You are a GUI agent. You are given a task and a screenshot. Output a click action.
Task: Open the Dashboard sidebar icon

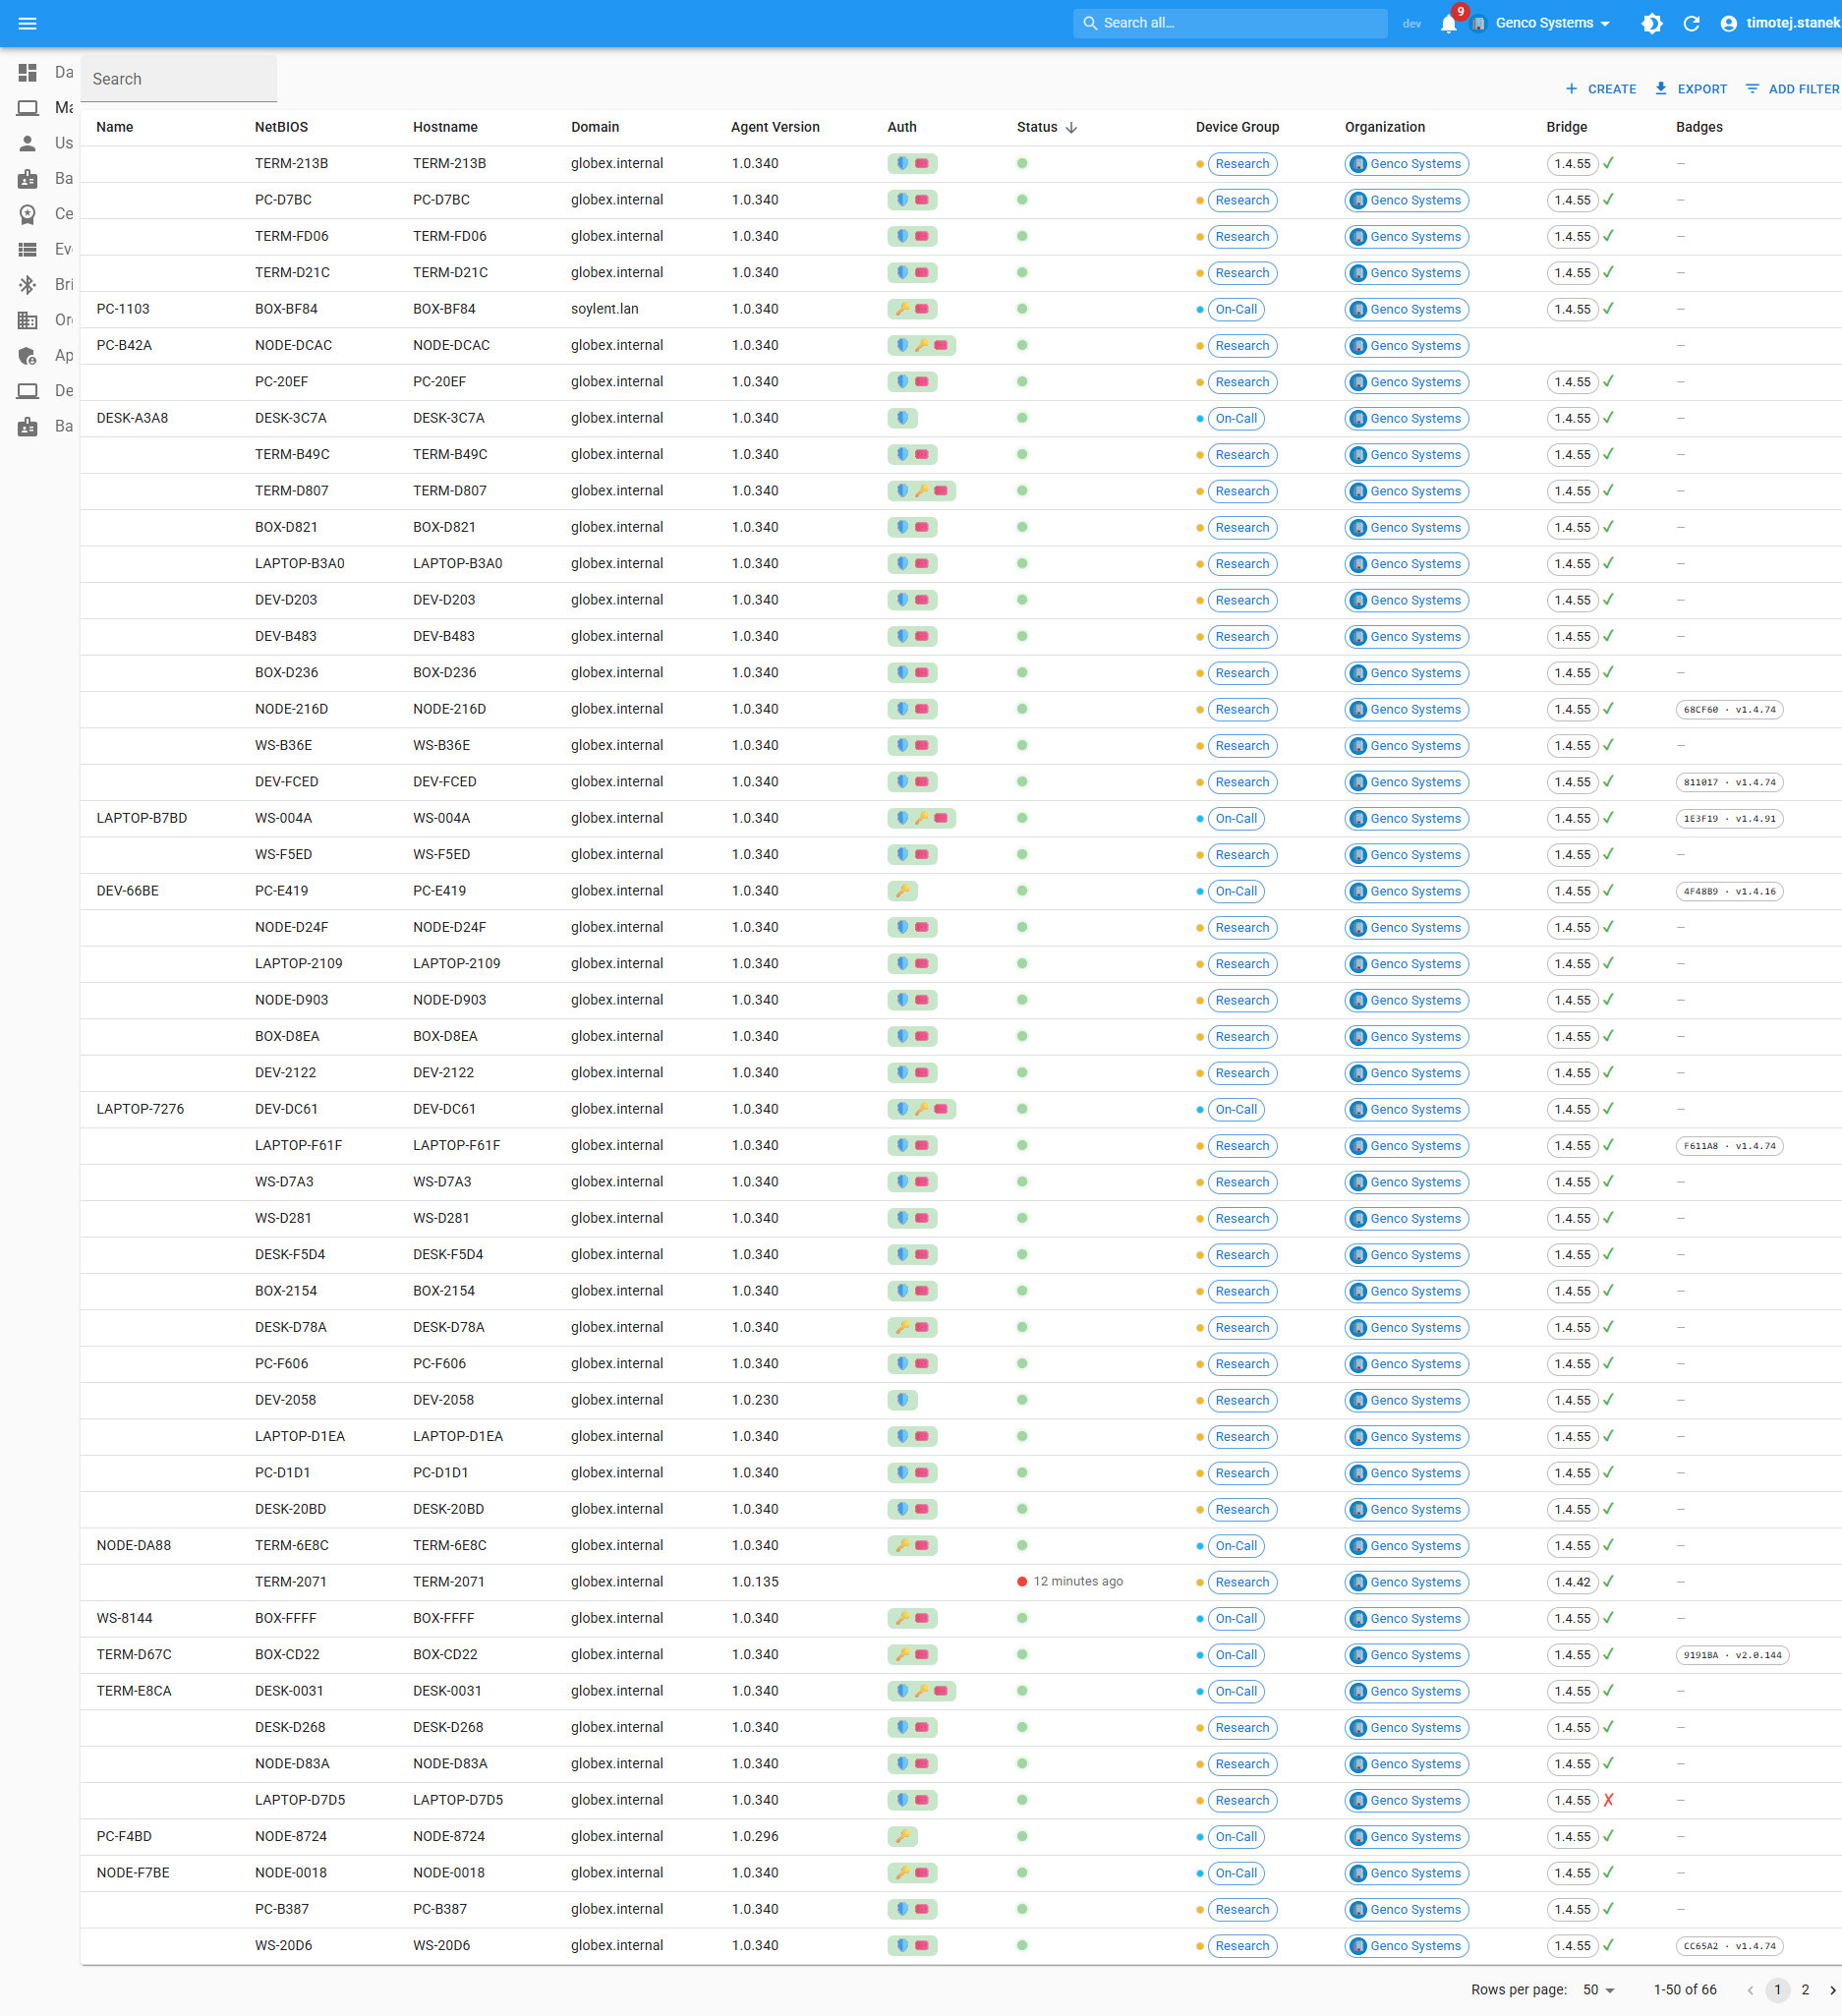(x=28, y=72)
